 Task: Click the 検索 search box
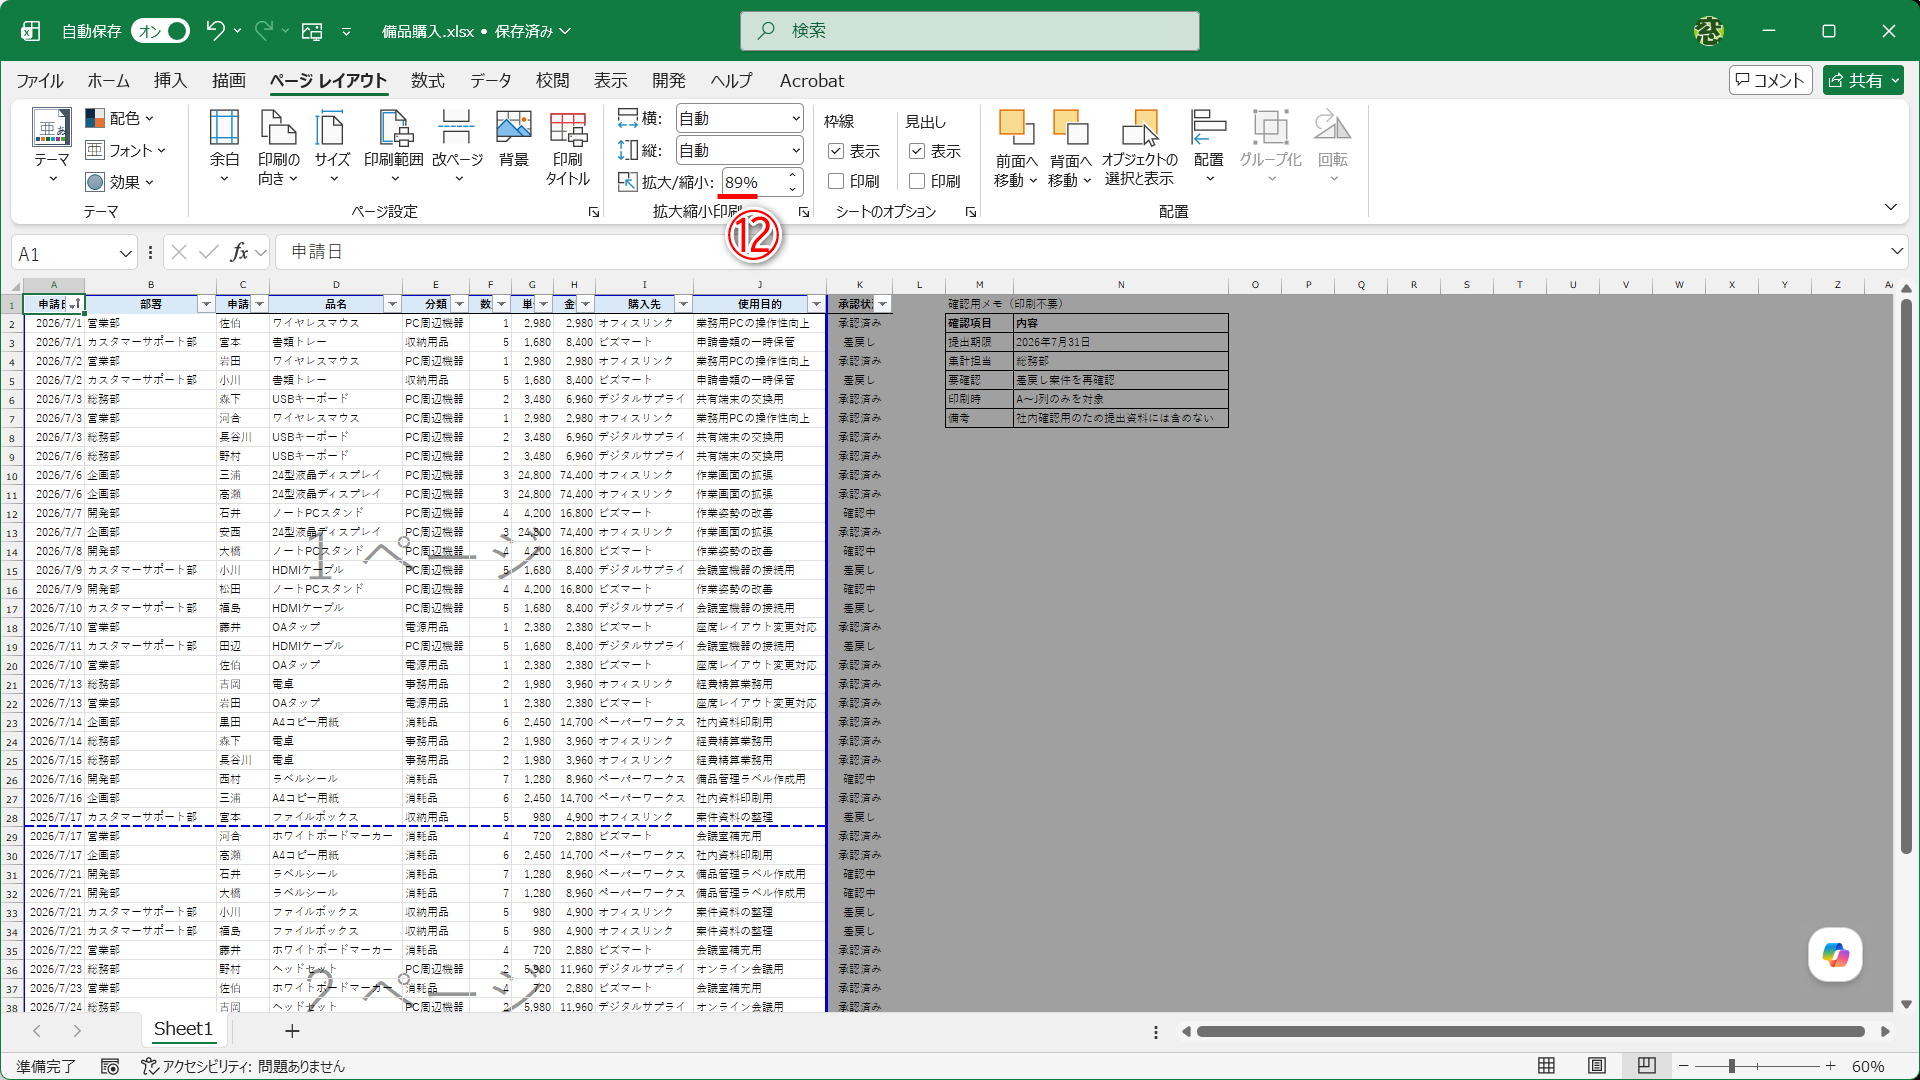(x=970, y=31)
